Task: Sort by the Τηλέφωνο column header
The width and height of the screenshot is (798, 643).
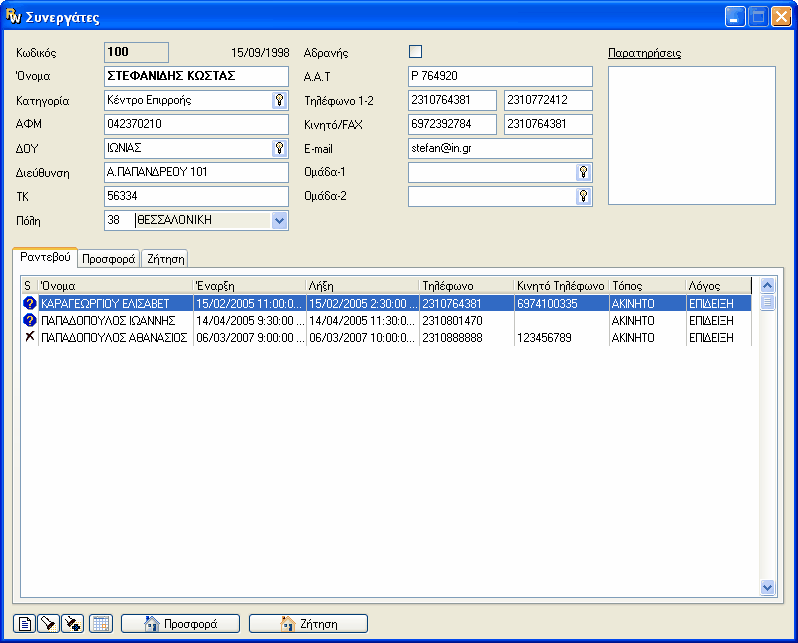Action: tap(467, 286)
